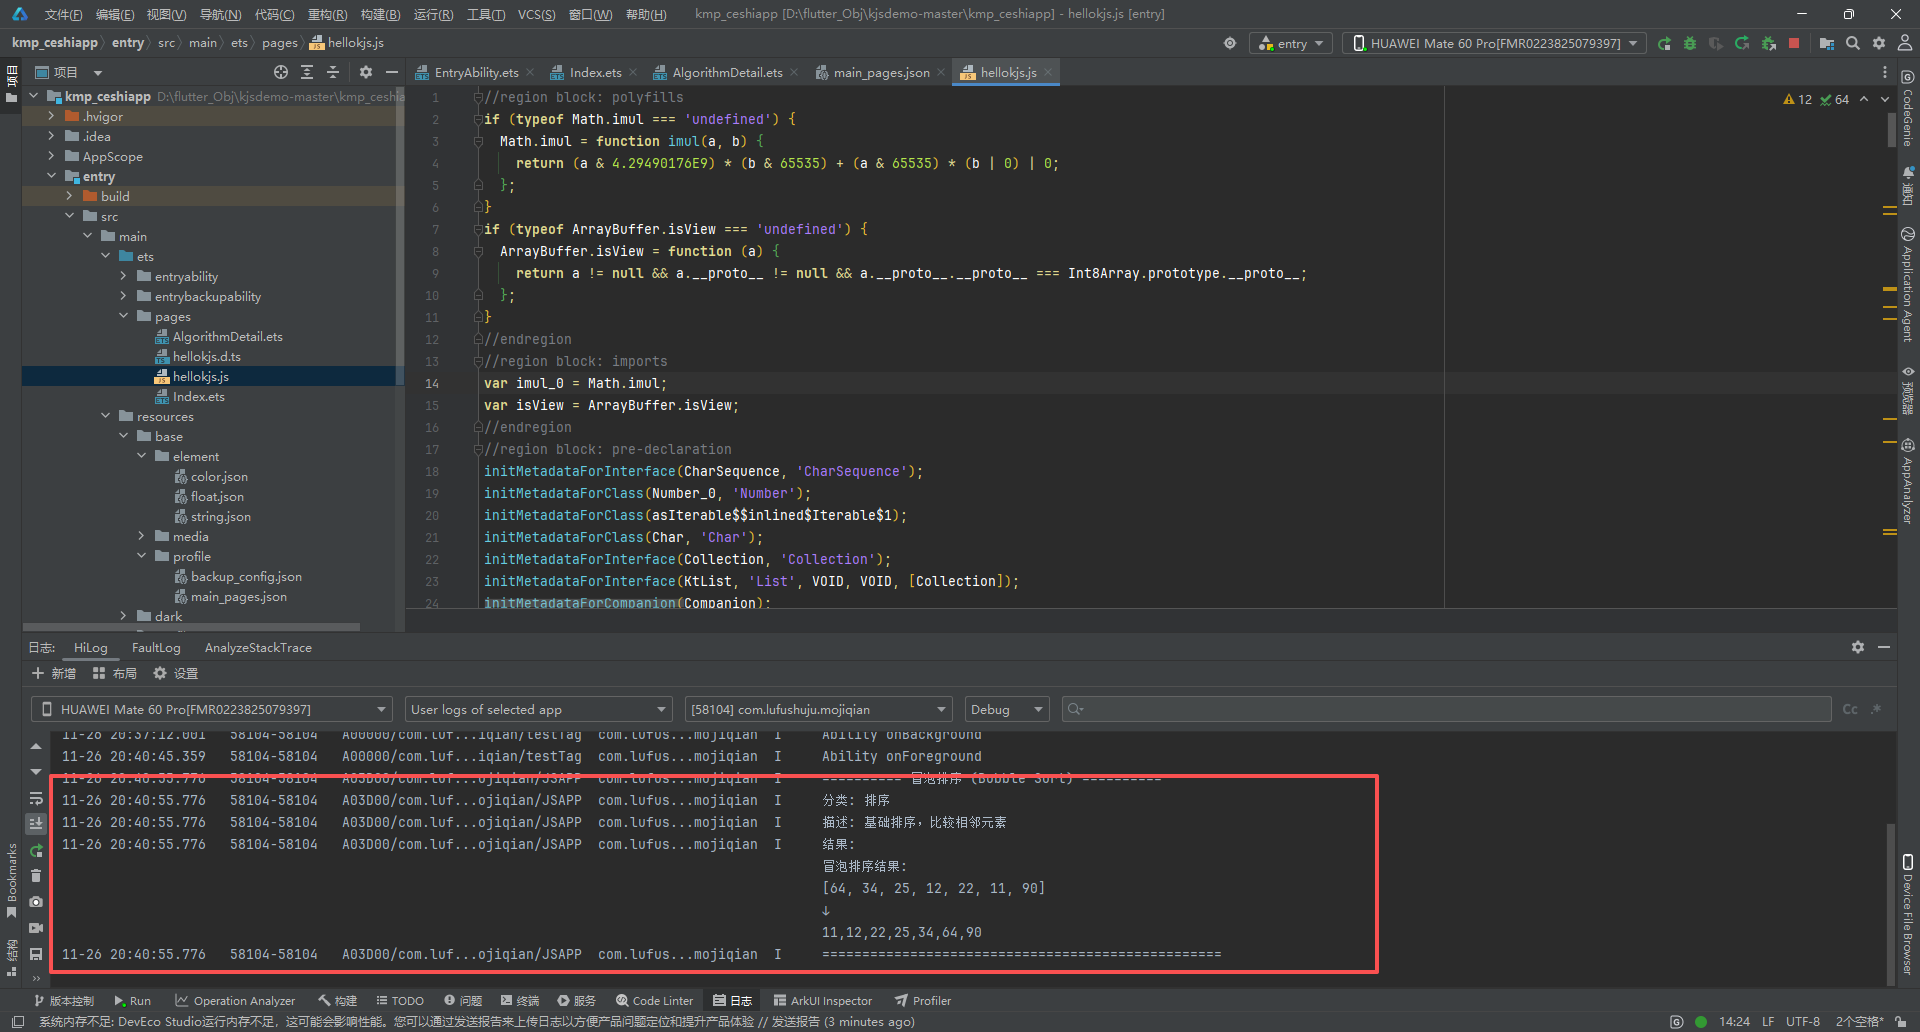Screen dimensions: 1920x1032
Task: Click 布局 layout button in HiLog
Action: point(115,673)
